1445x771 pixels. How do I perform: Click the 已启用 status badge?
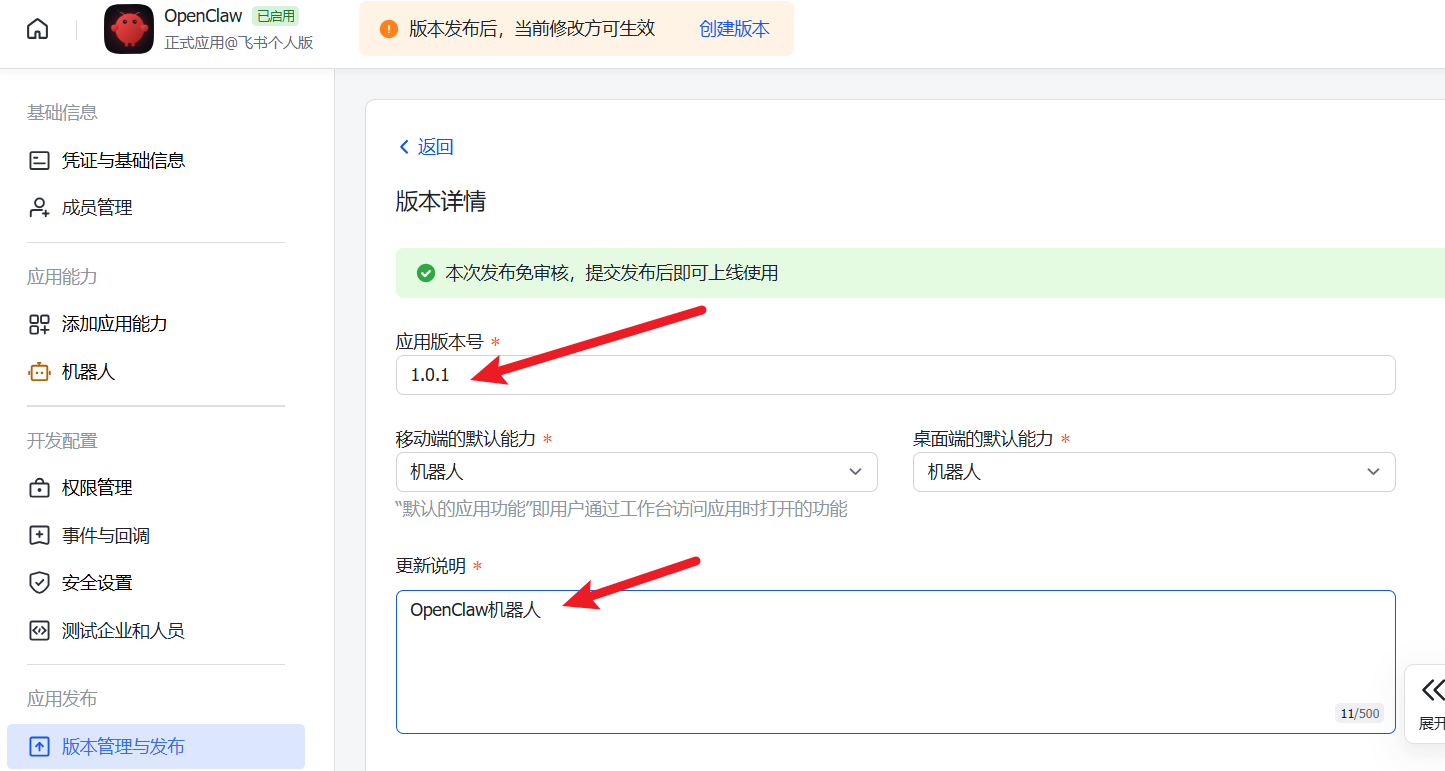pyautogui.click(x=275, y=16)
